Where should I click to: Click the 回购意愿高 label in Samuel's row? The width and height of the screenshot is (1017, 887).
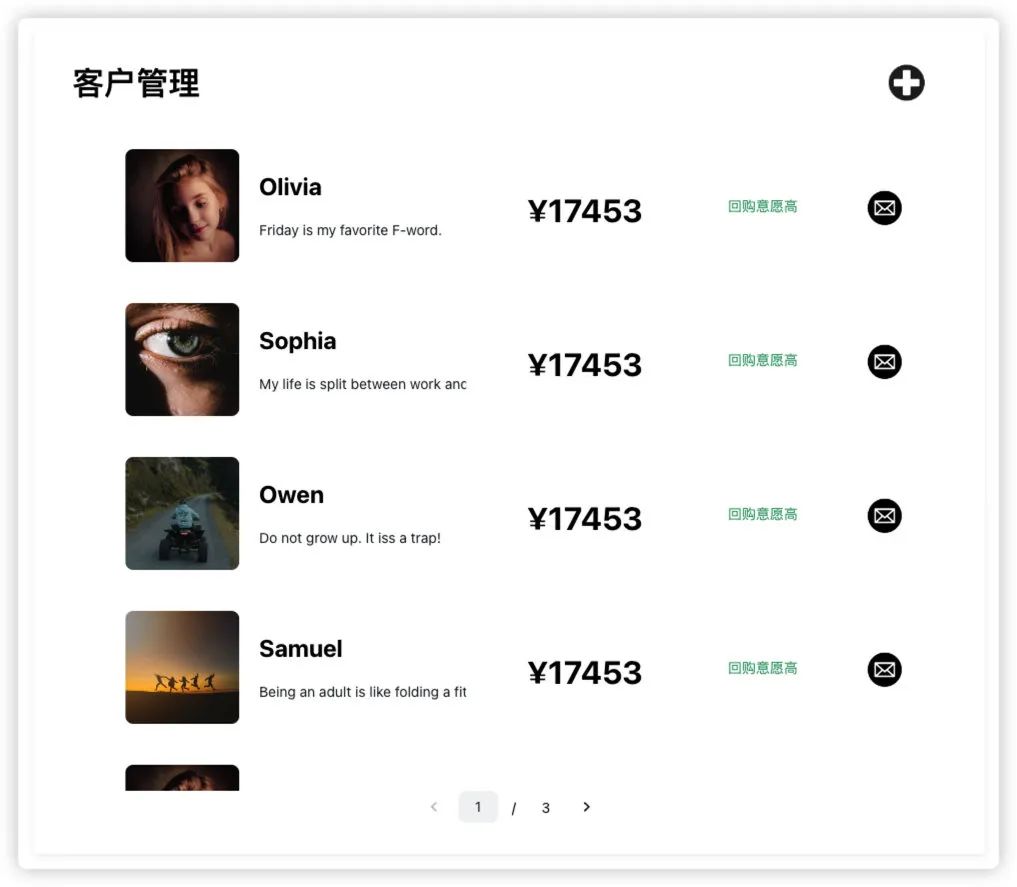[762, 669]
